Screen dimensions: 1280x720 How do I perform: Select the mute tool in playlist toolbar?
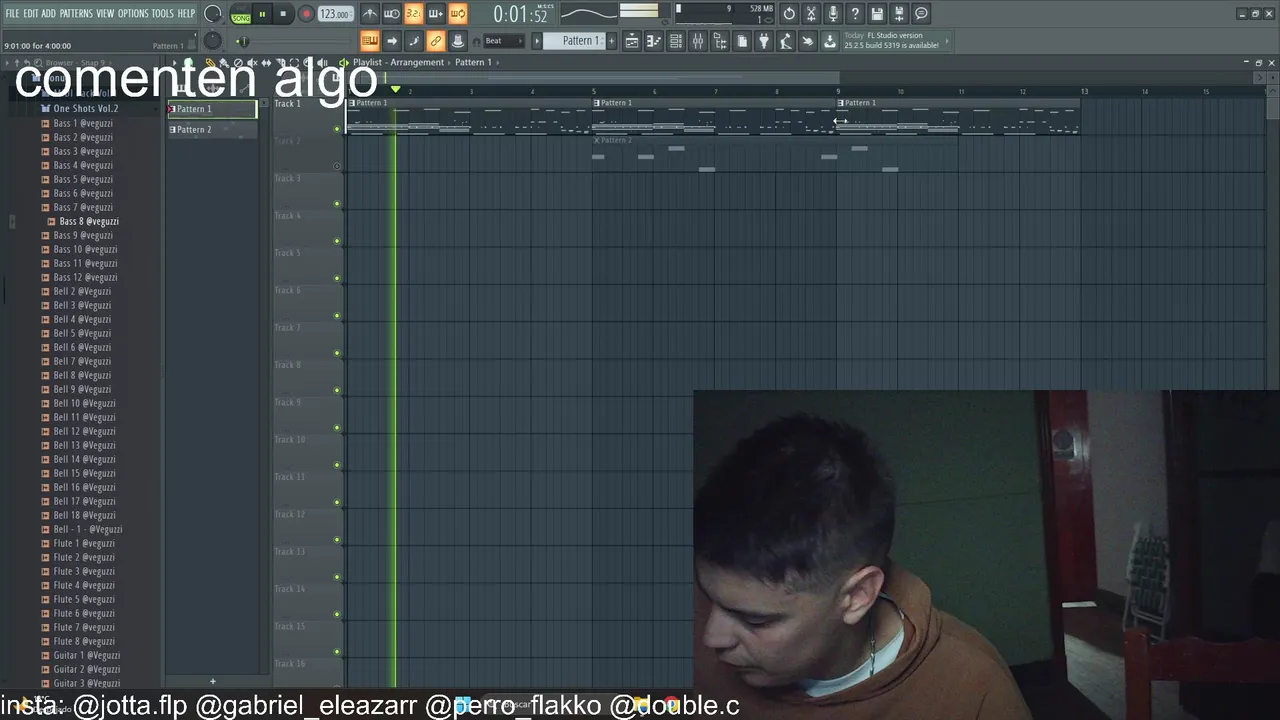[251, 63]
